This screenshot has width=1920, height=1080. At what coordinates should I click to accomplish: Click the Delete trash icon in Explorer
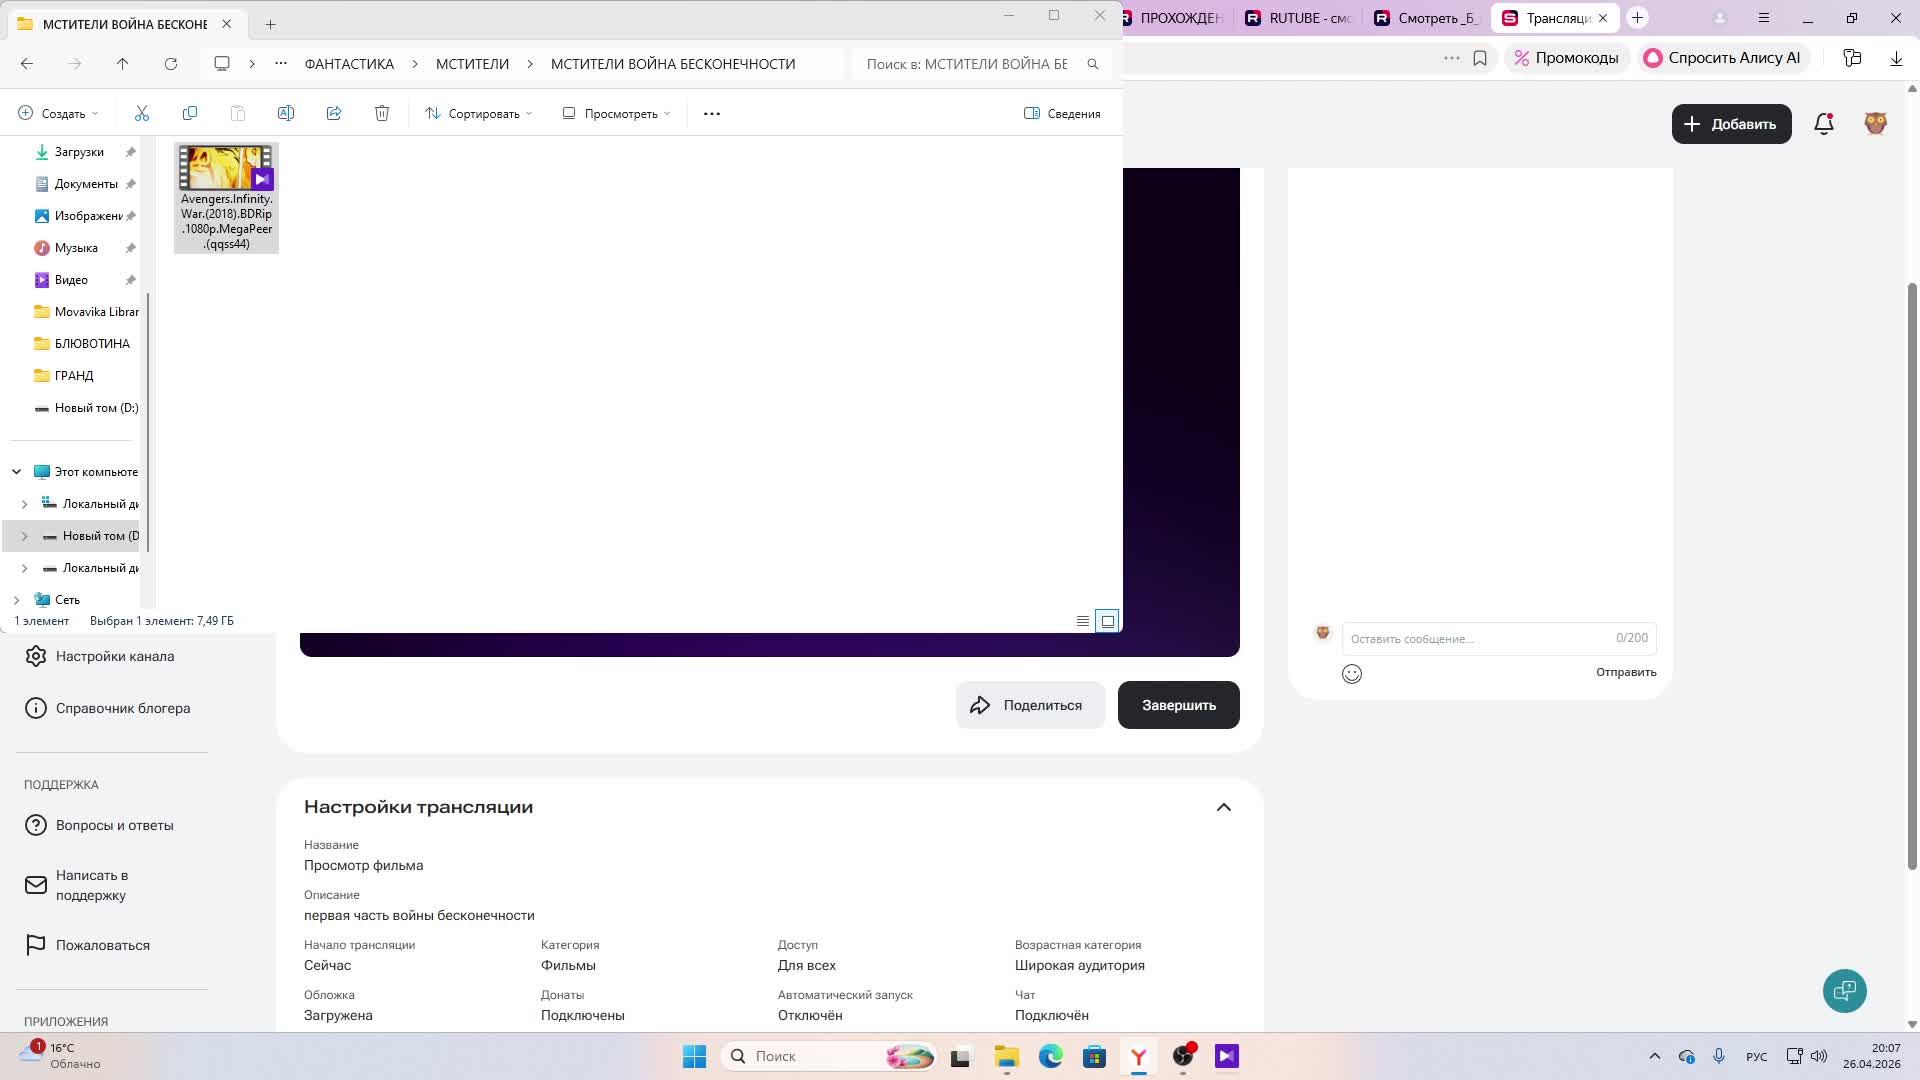pos(382,114)
